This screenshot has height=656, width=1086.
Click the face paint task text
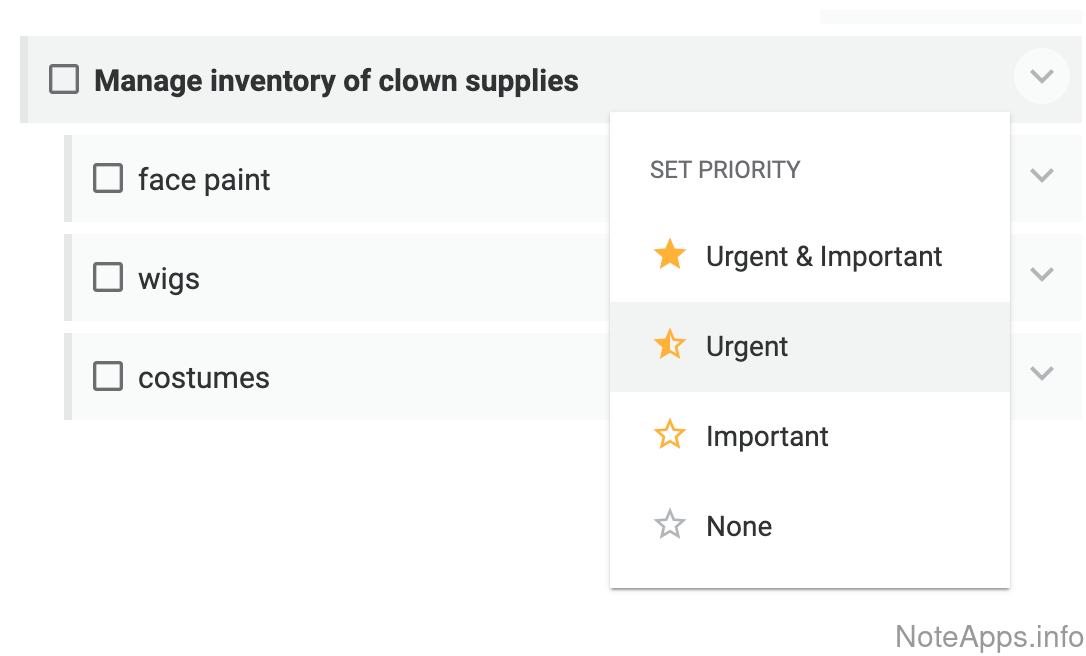(x=204, y=180)
